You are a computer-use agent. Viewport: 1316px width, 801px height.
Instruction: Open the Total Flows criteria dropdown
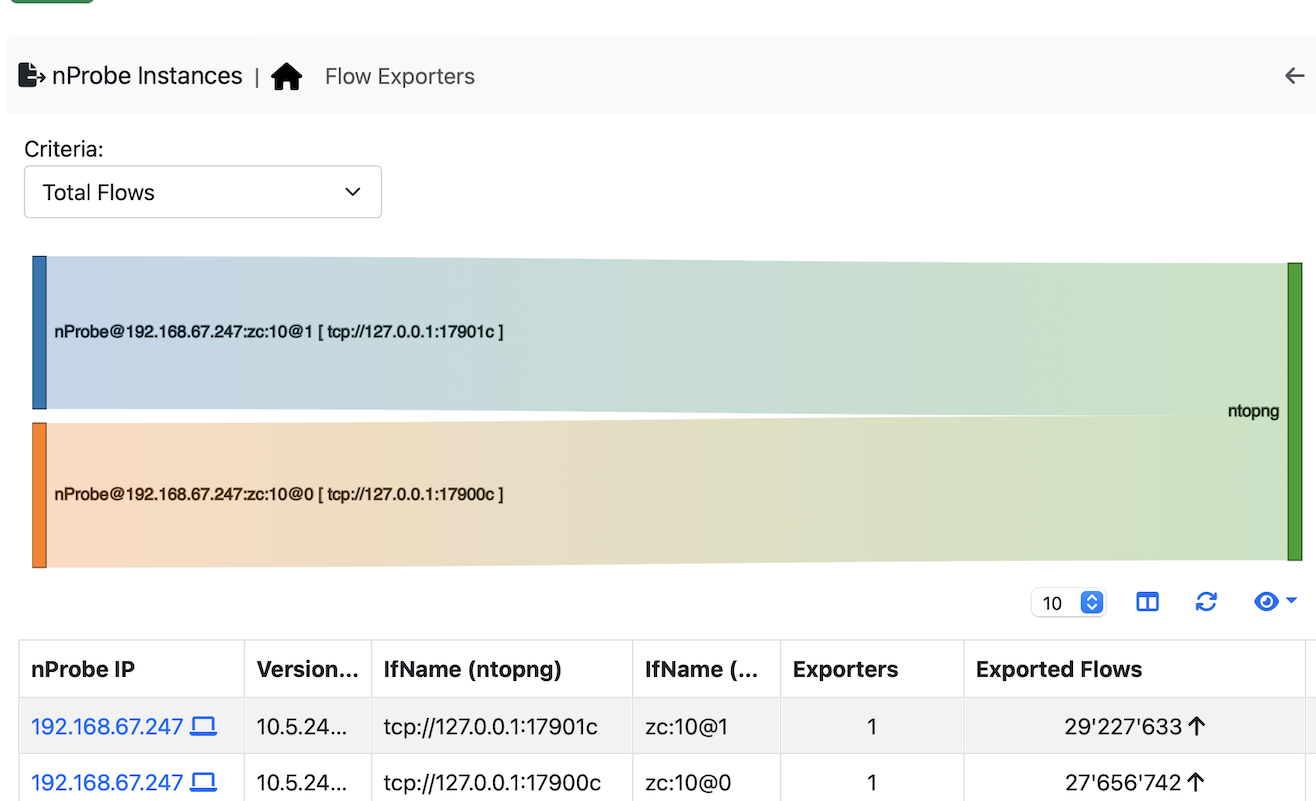coord(203,192)
